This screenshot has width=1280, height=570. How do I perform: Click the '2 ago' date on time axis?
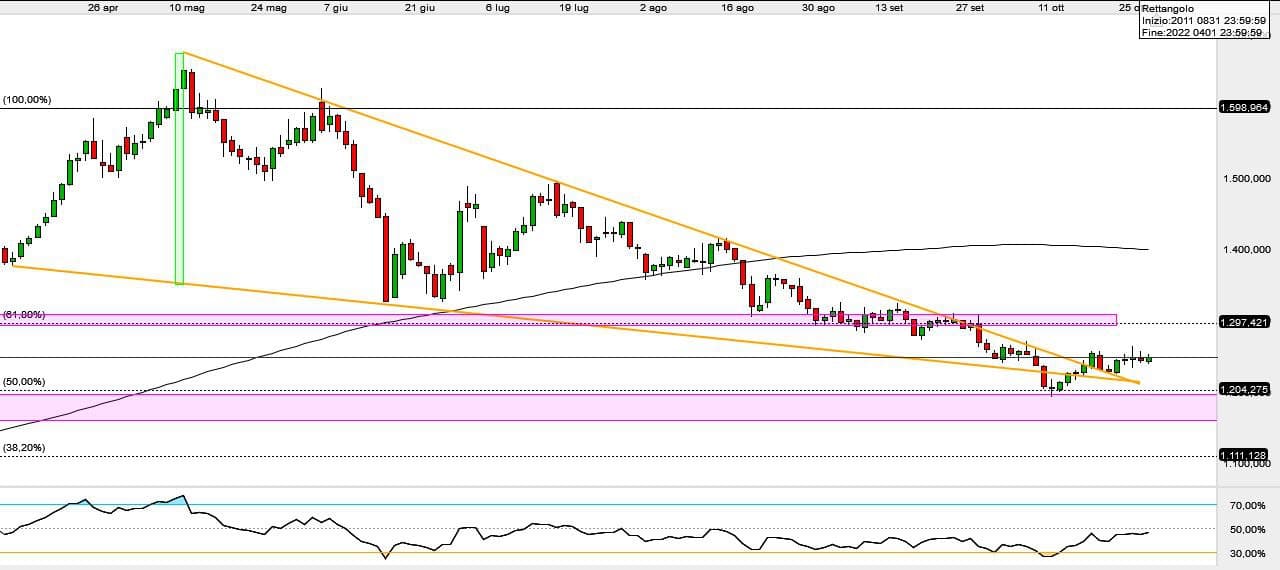pos(652,7)
